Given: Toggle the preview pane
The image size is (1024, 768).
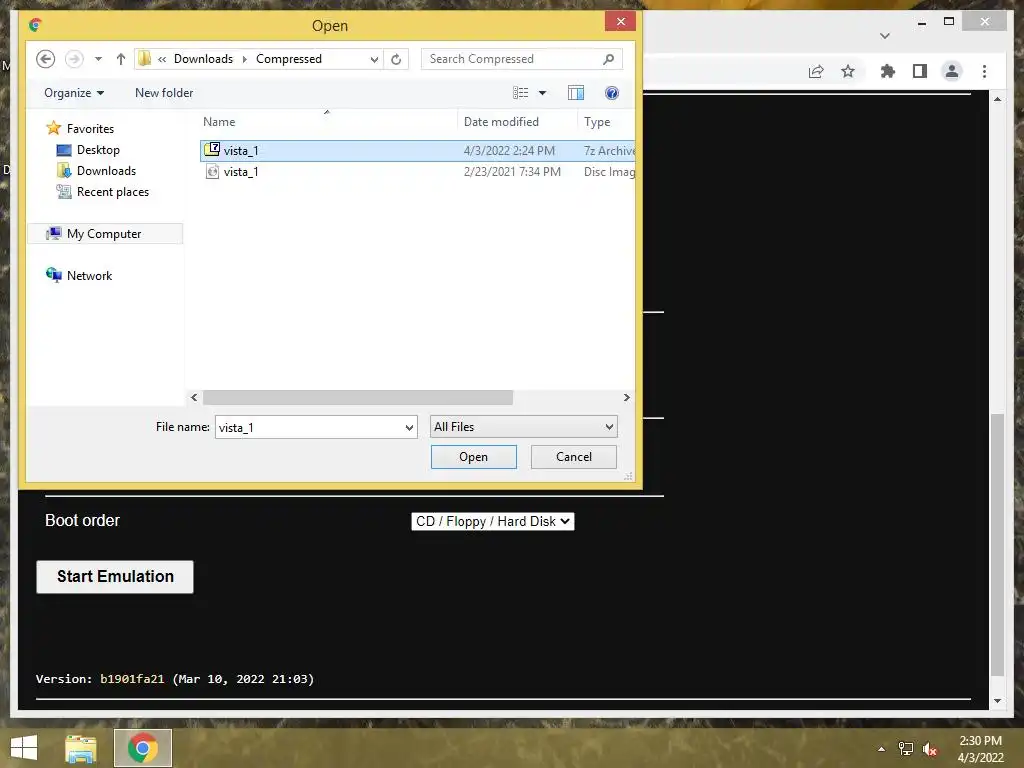Looking at the screenshot, I should [x=575, y=93].
